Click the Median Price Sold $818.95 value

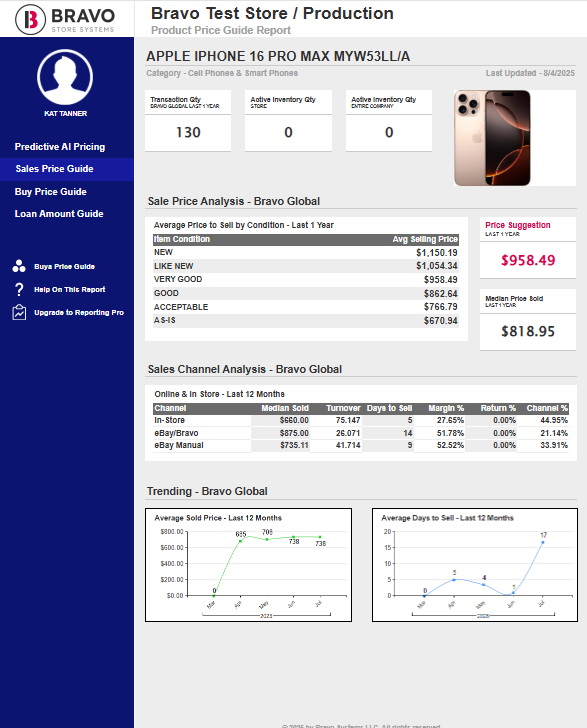[x=528, y=332]
